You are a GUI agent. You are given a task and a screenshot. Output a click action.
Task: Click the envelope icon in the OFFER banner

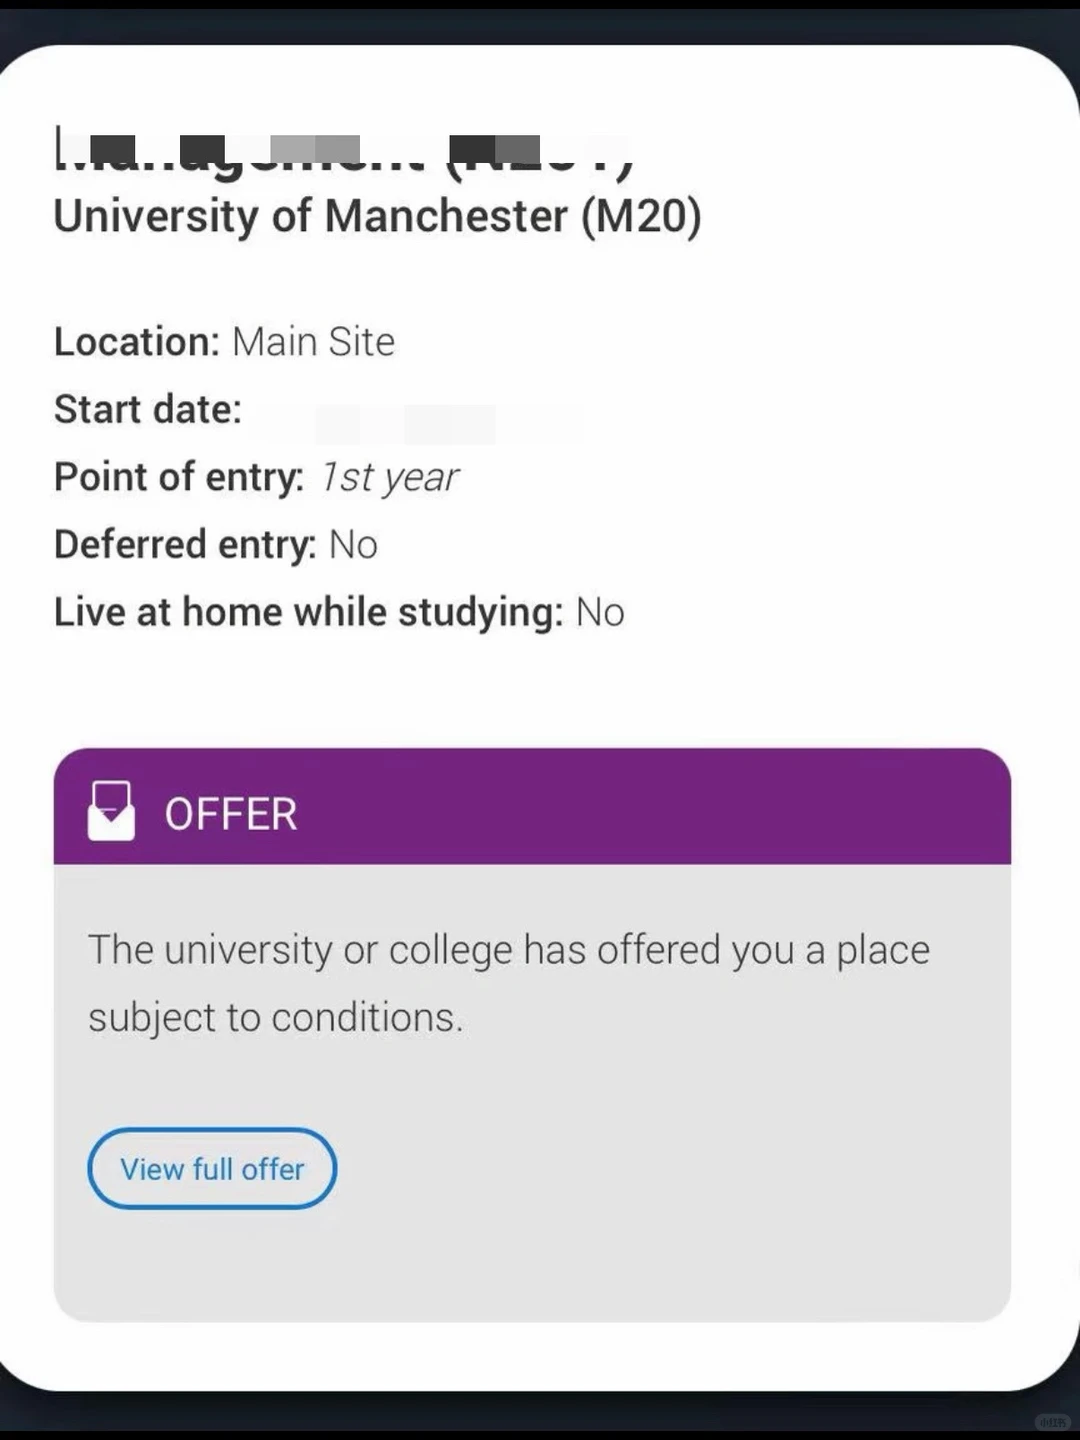111,811
